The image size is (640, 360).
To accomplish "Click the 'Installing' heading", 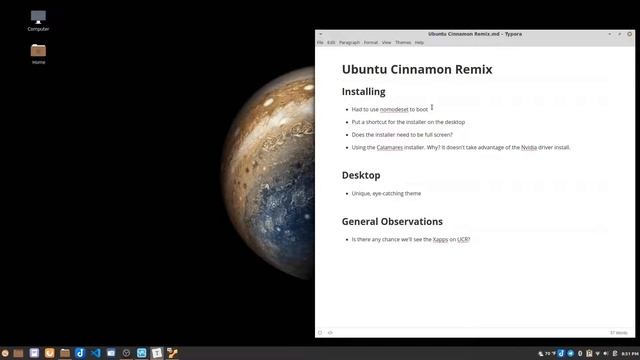I will pyautogui.click(x=363, y=92).
